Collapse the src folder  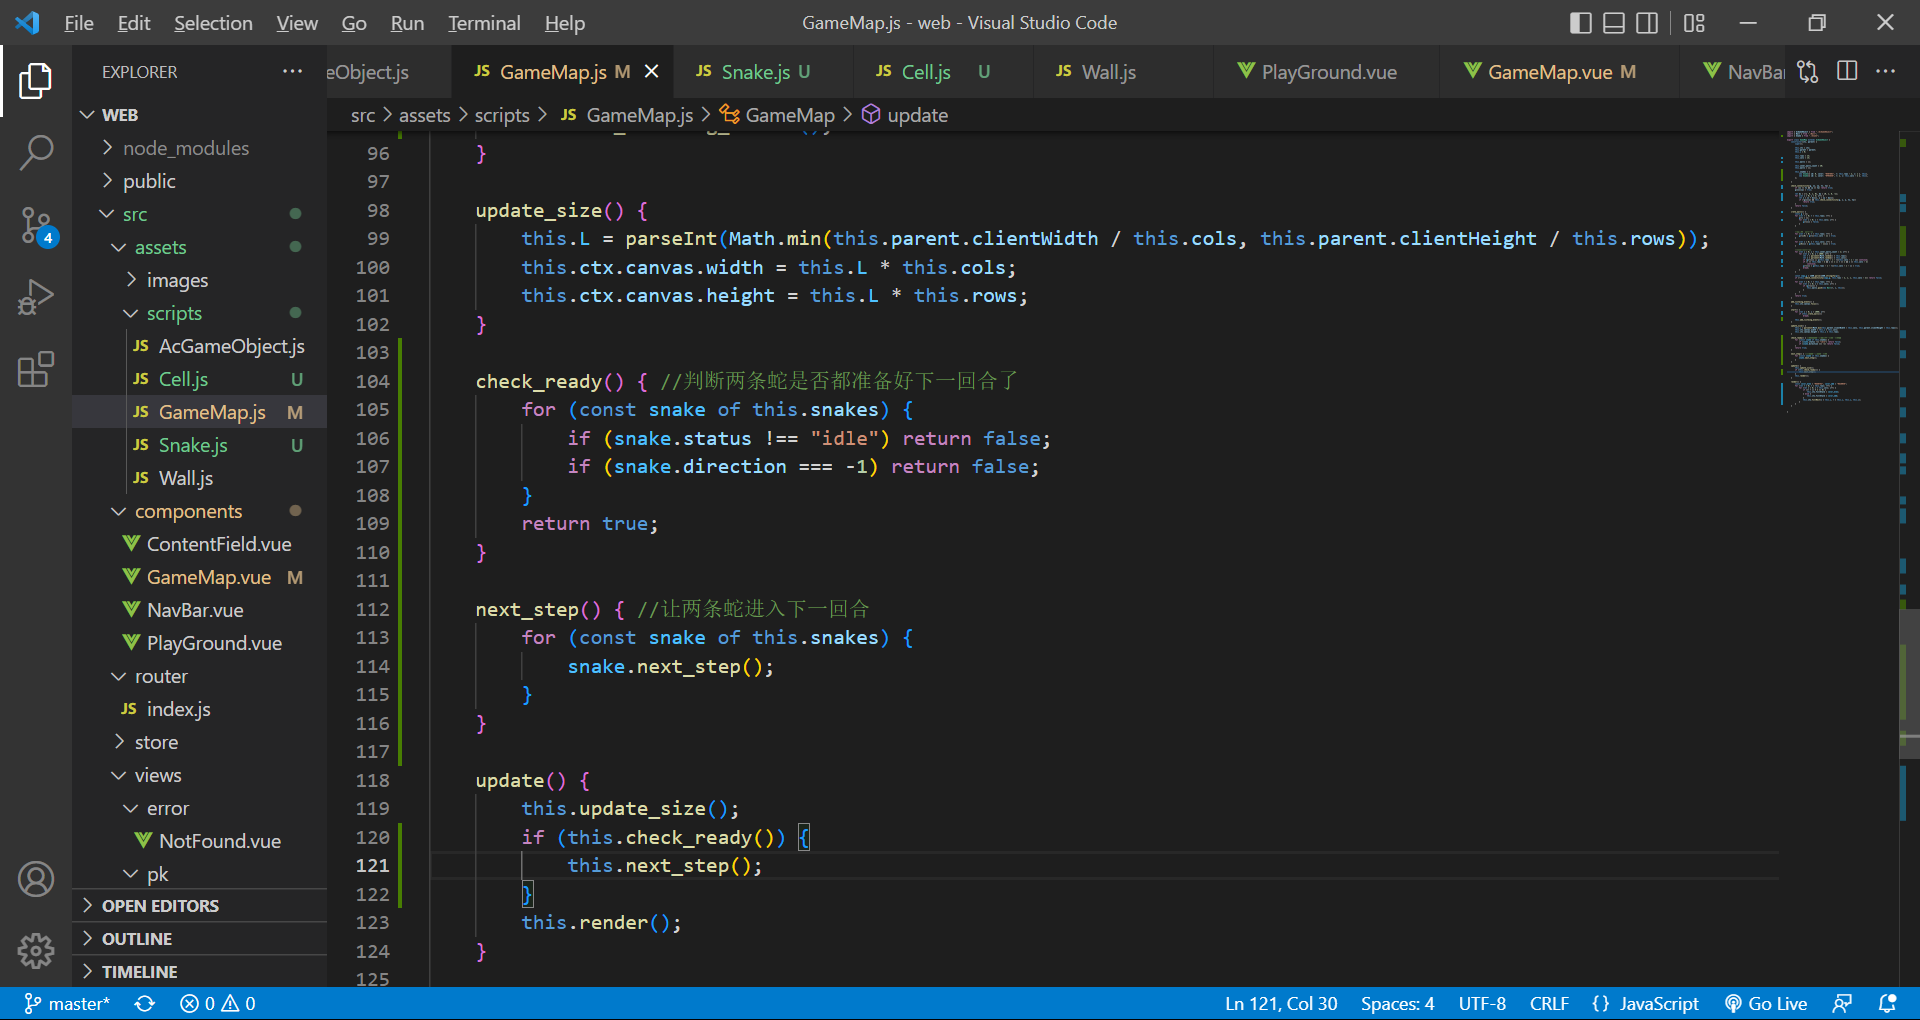point(200,214)
